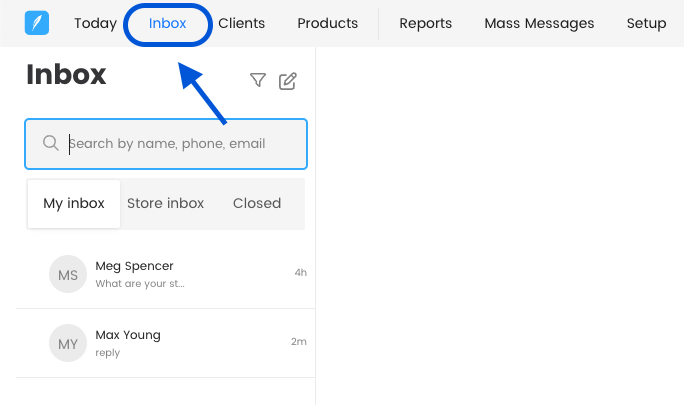
Task: Click the 'What are your st…' message preview
Action: (x=140, y=284)
